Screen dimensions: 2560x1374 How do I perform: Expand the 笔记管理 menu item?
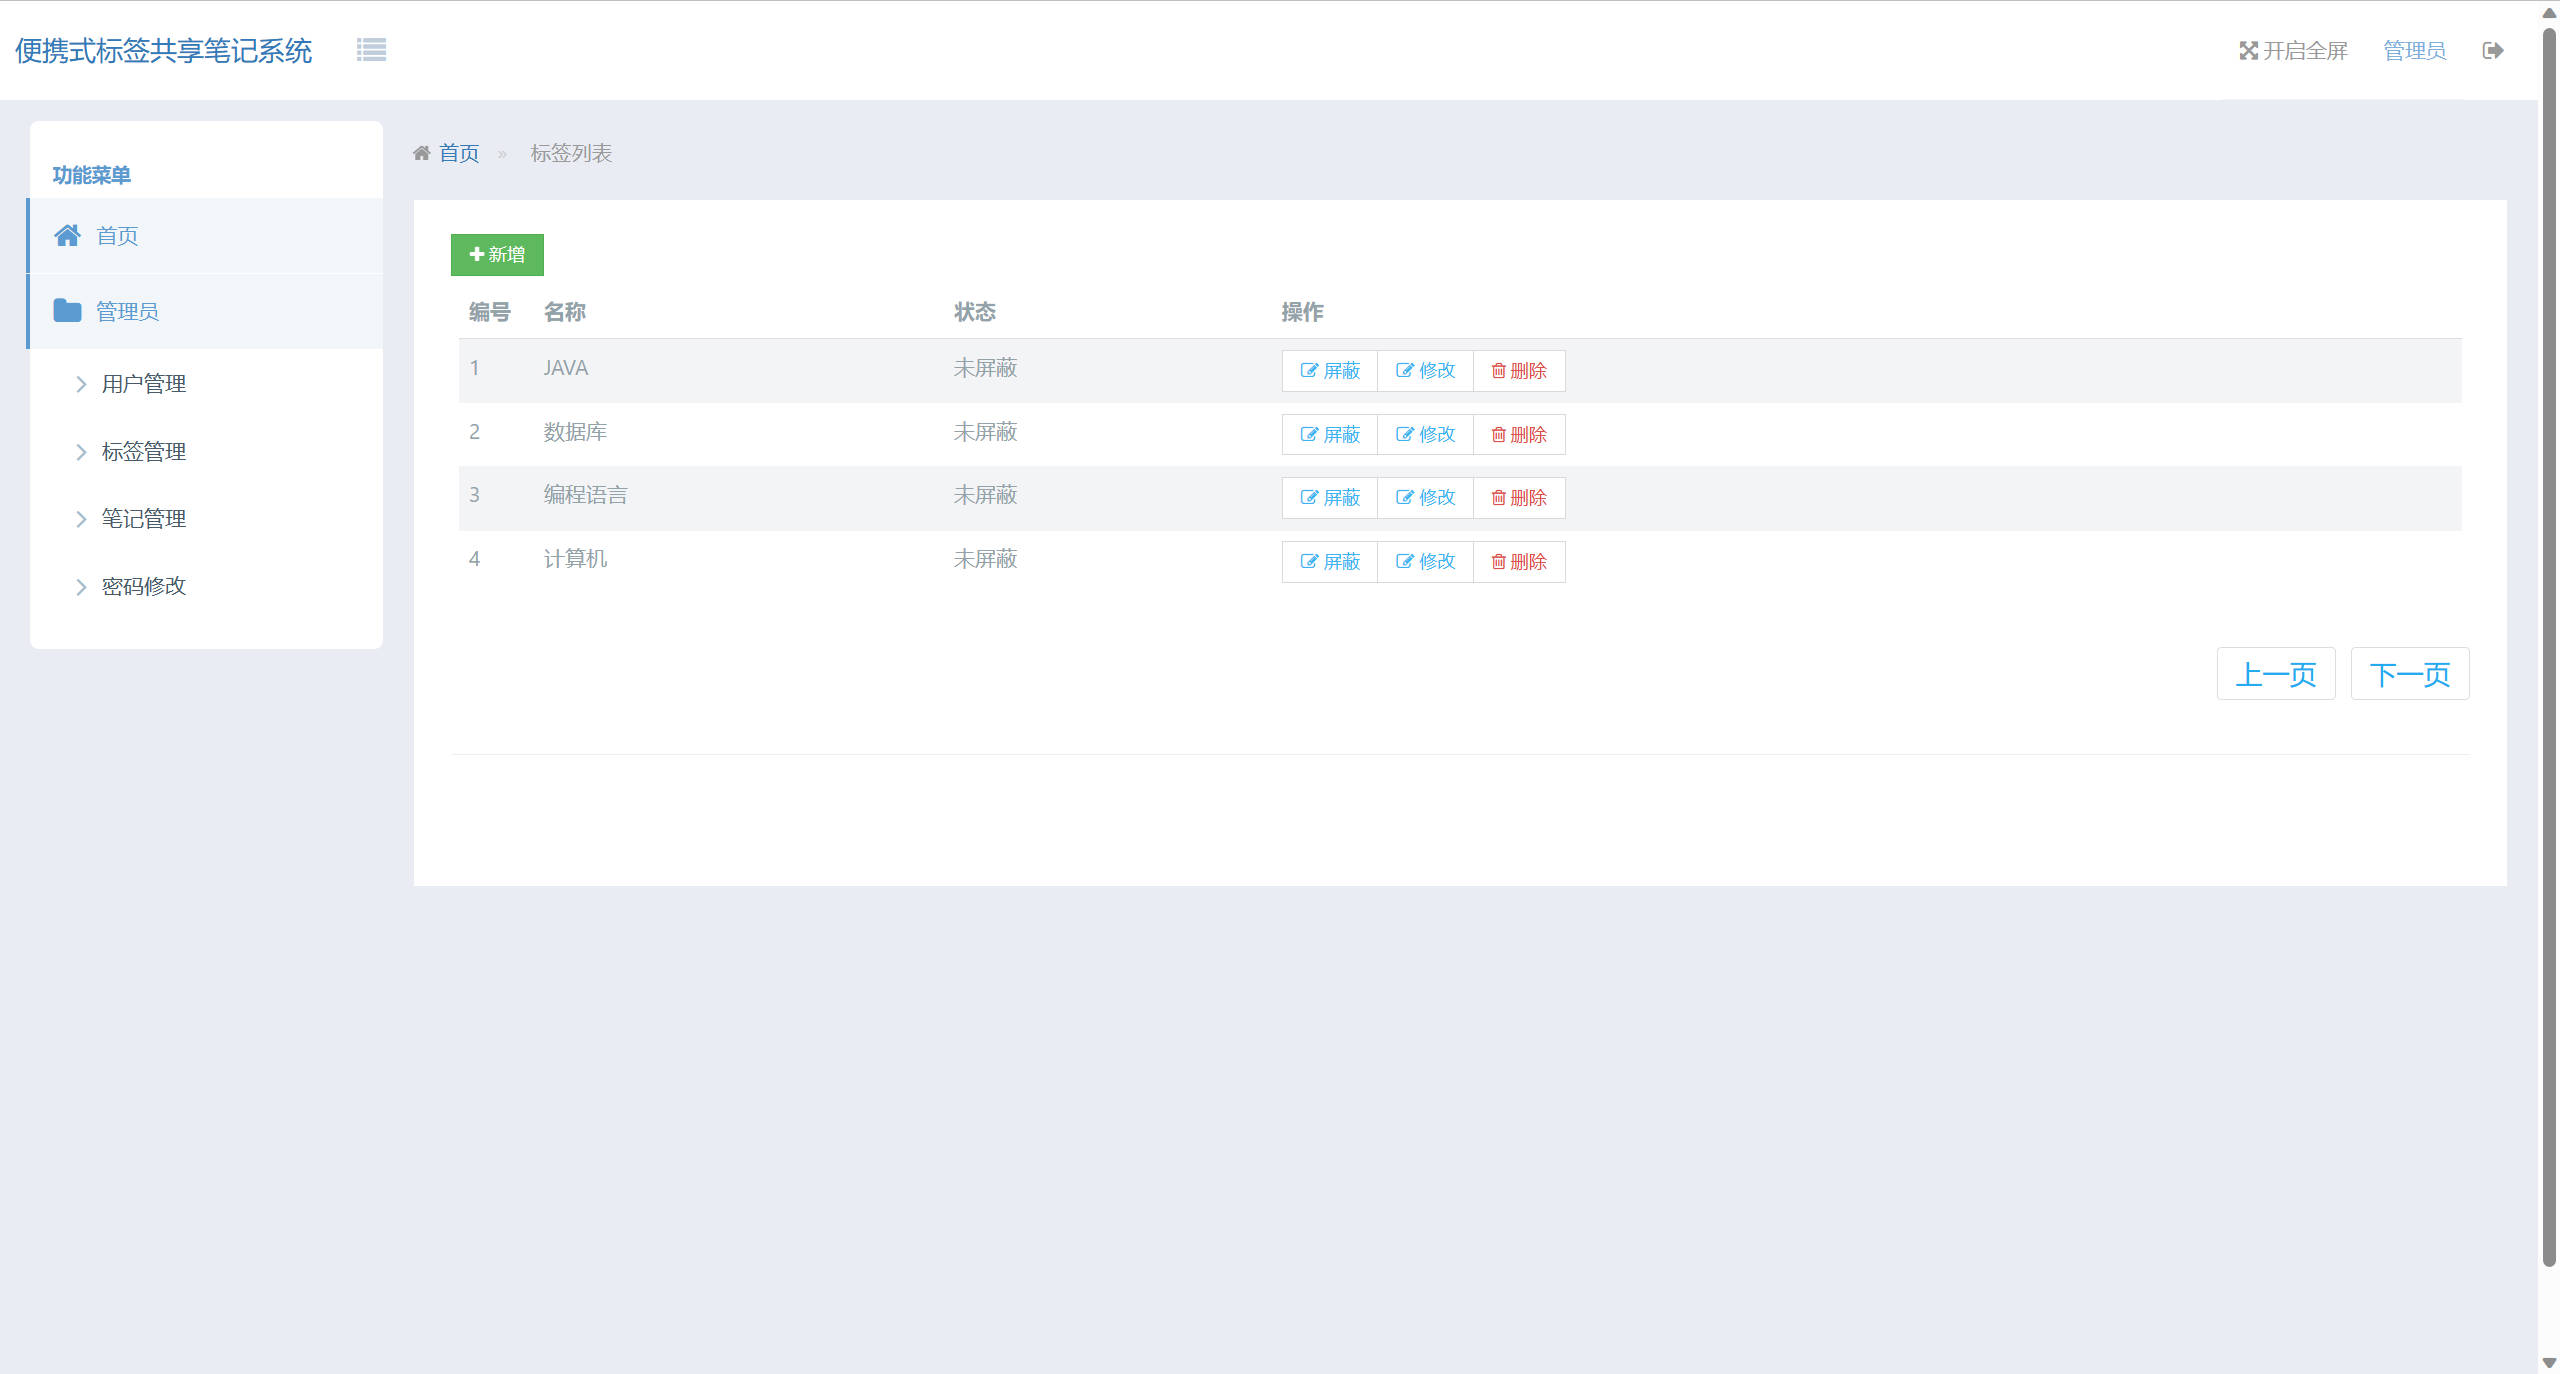click(x=143, y=519)
